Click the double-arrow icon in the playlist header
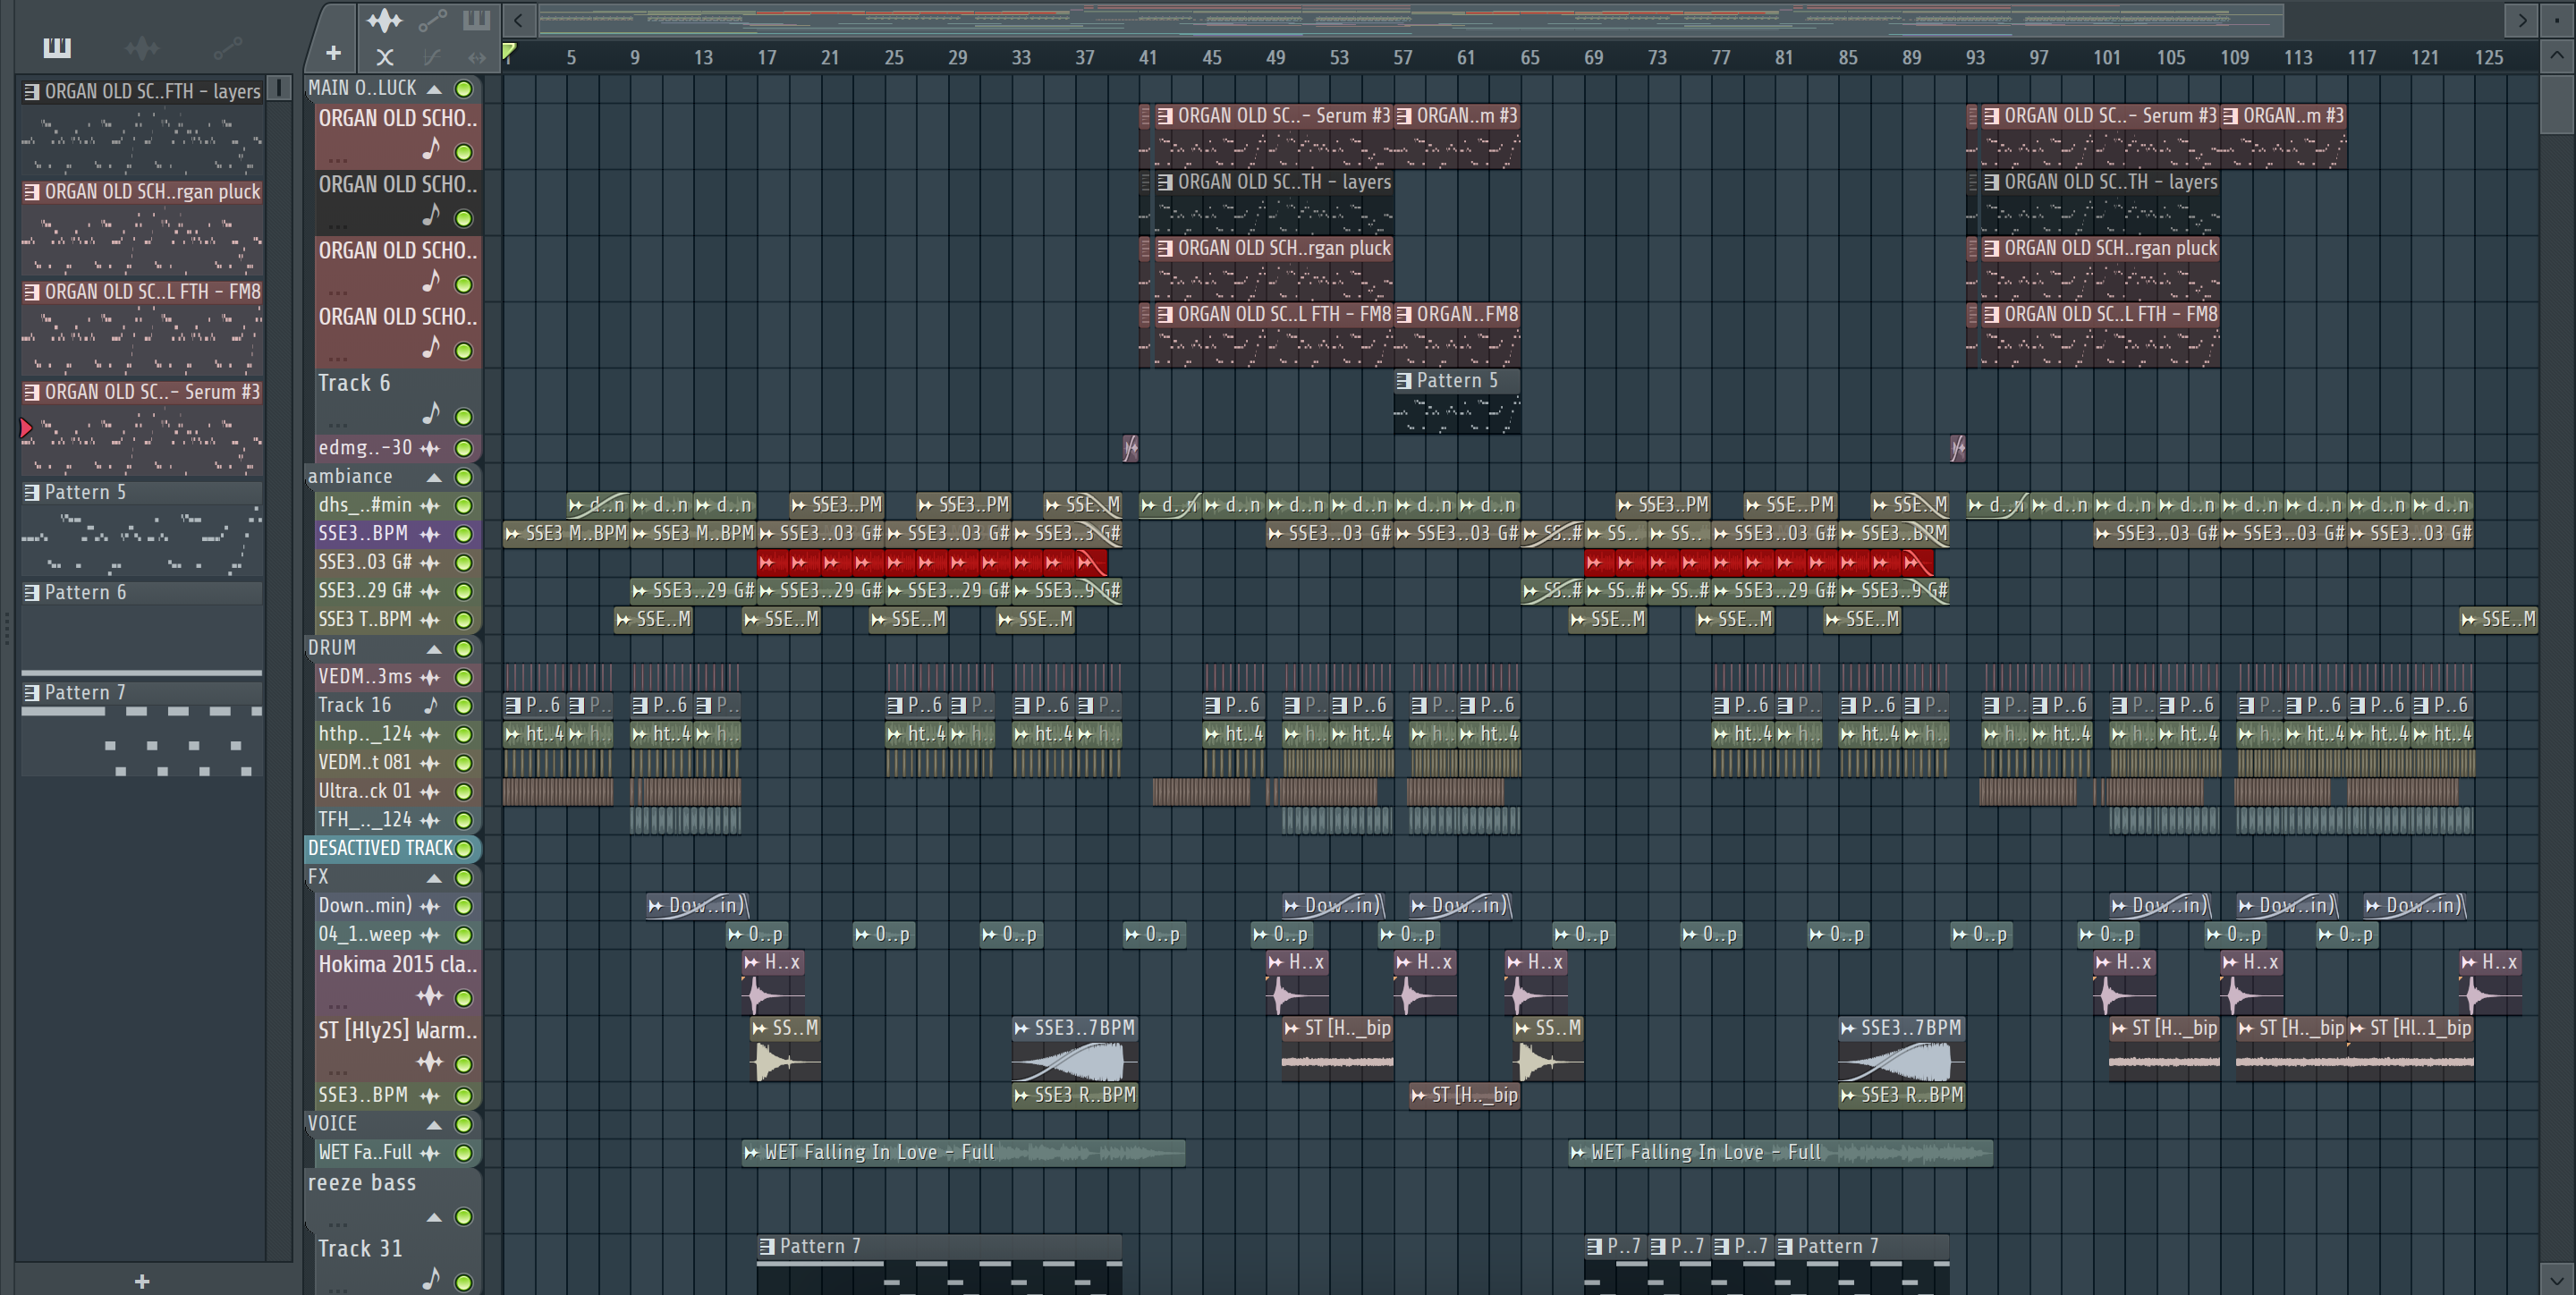2576x1295 pixels. tap(476, 57)
